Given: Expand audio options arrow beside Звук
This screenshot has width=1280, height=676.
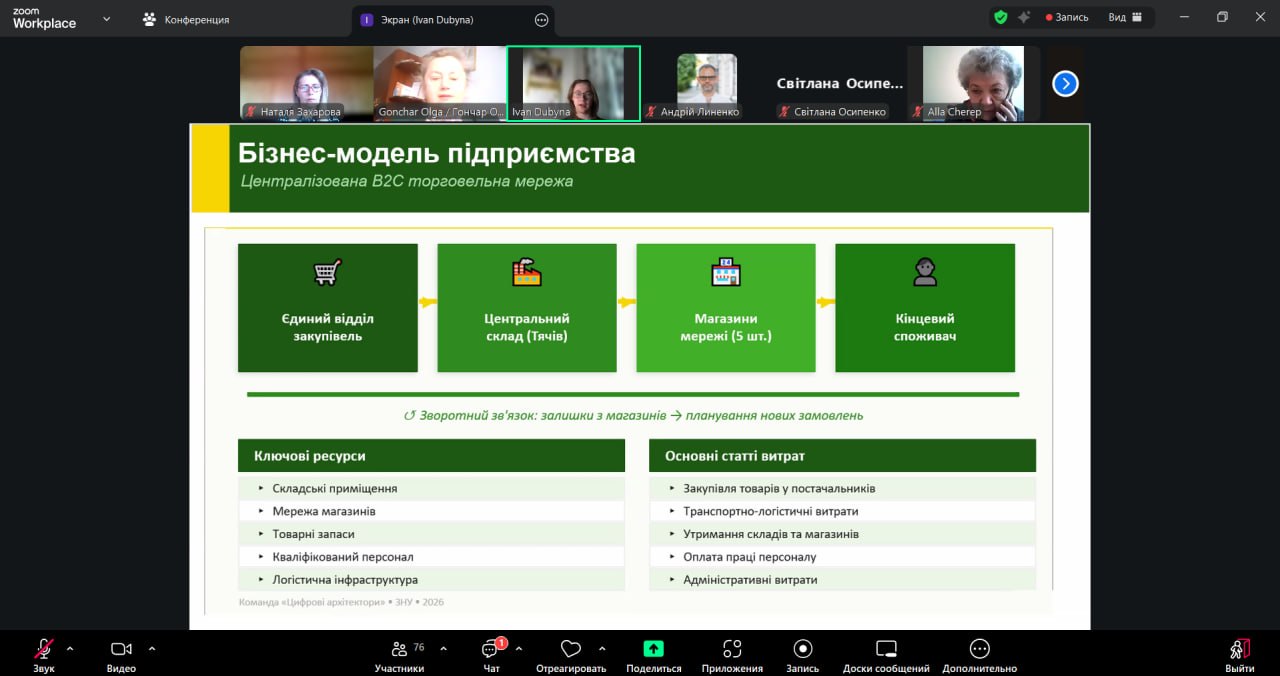Looking at the screenshot, I should [75, 648].
